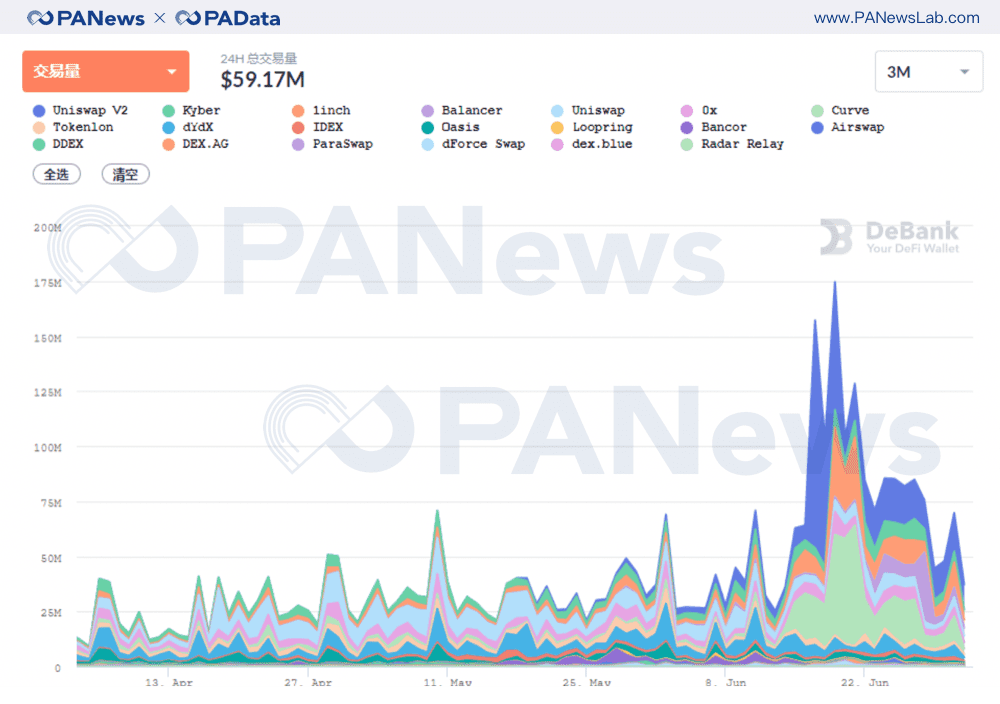Click the Airswap color swatch
Image resolution: width=1000 pixels, height=704 pixels.
[x=818, y=128]
